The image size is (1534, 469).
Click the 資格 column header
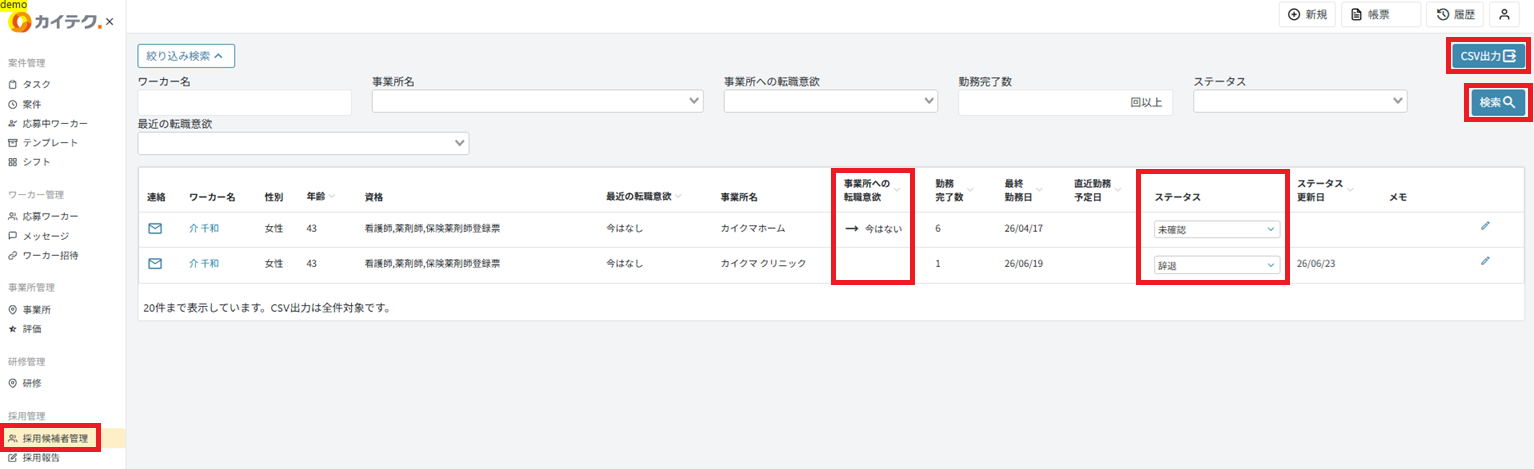click(x=374, y=197)
